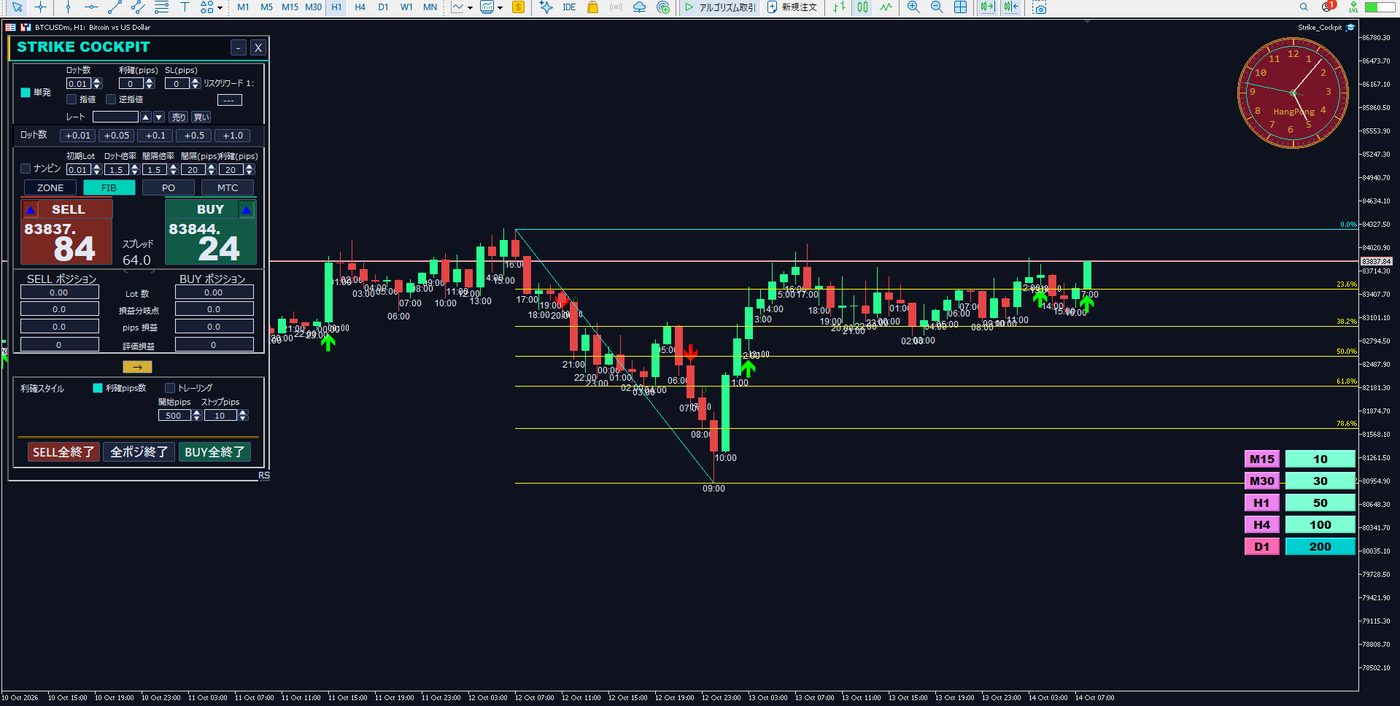Switch to the M15 timeframe in toolbar
The height and width of the screenshot is (706, 1400).
point(289,7)
